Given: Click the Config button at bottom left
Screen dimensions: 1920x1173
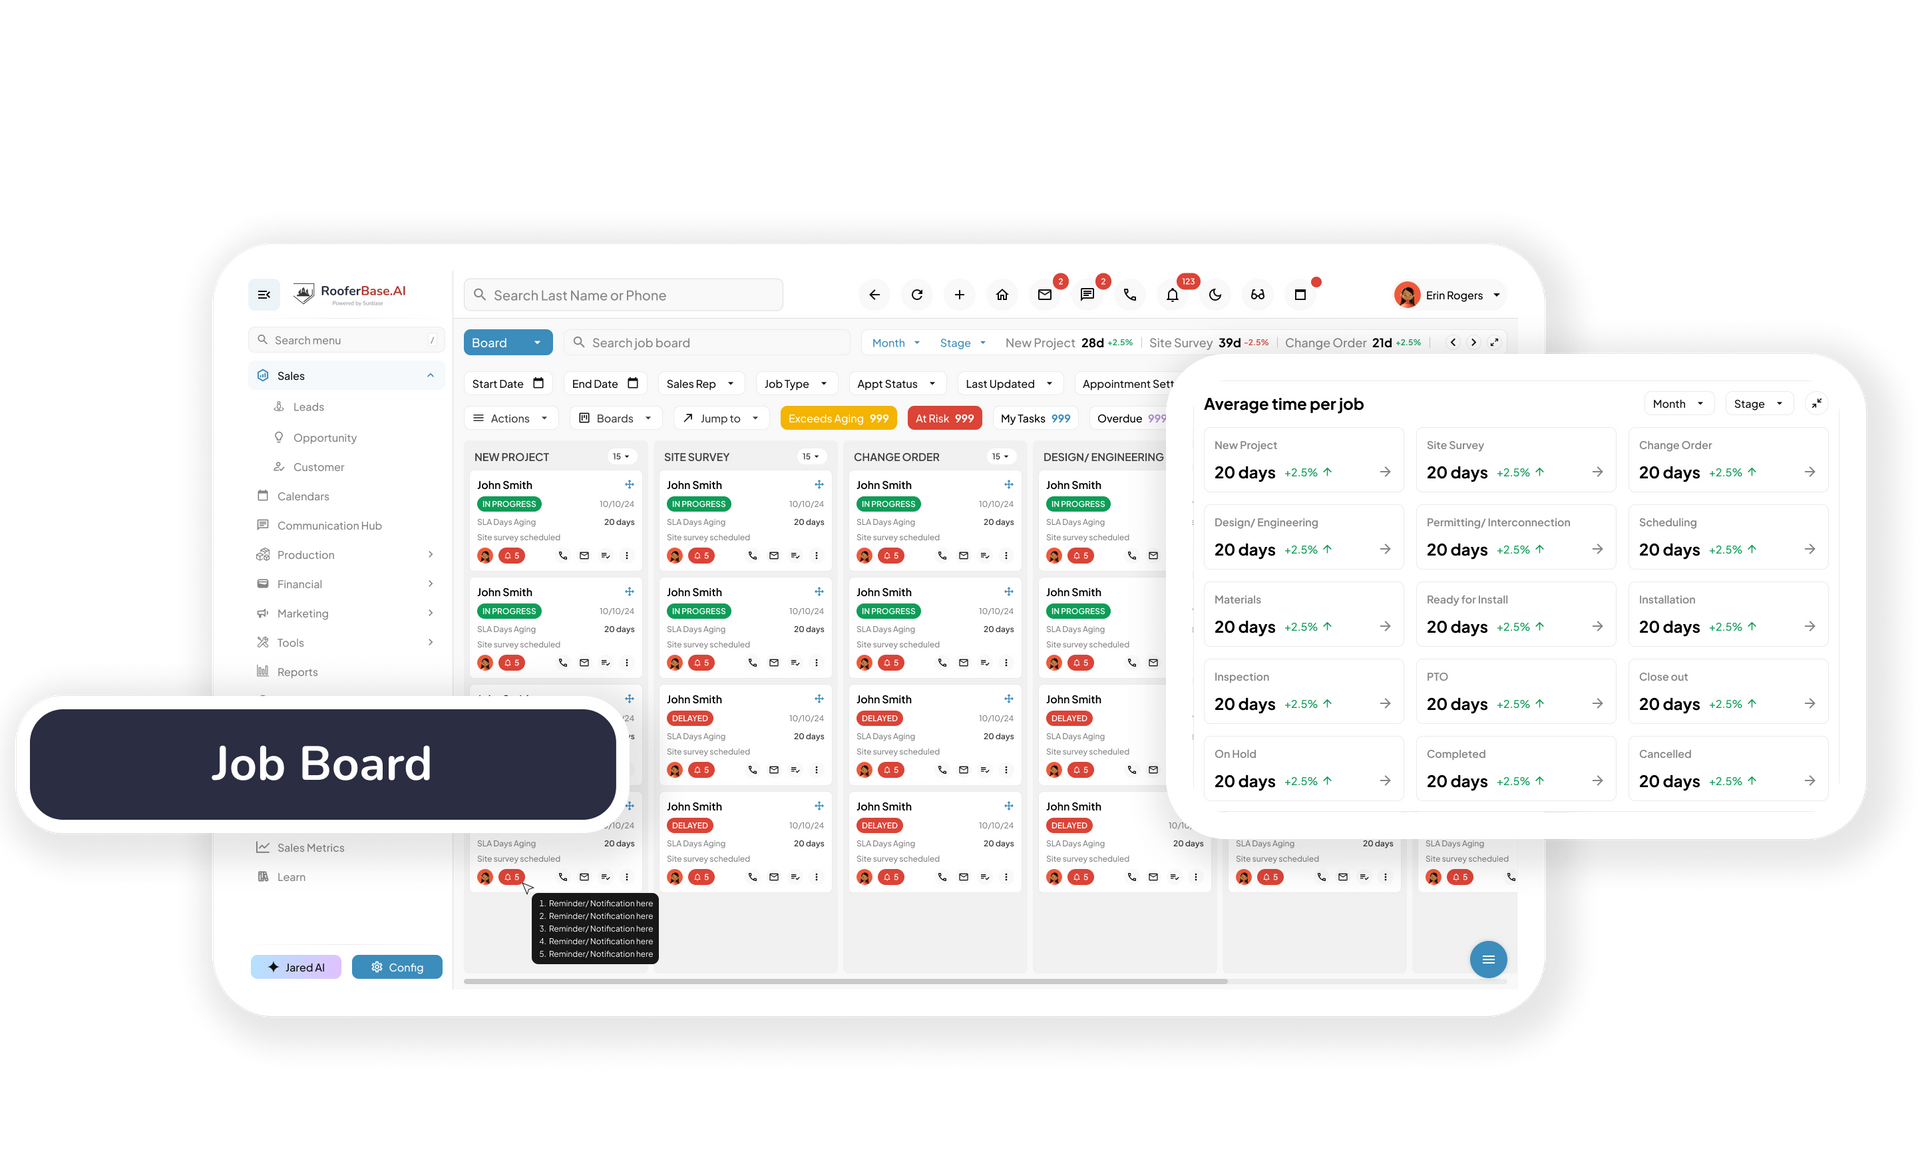Looking at the screenshot, I should tap(395, 966).
